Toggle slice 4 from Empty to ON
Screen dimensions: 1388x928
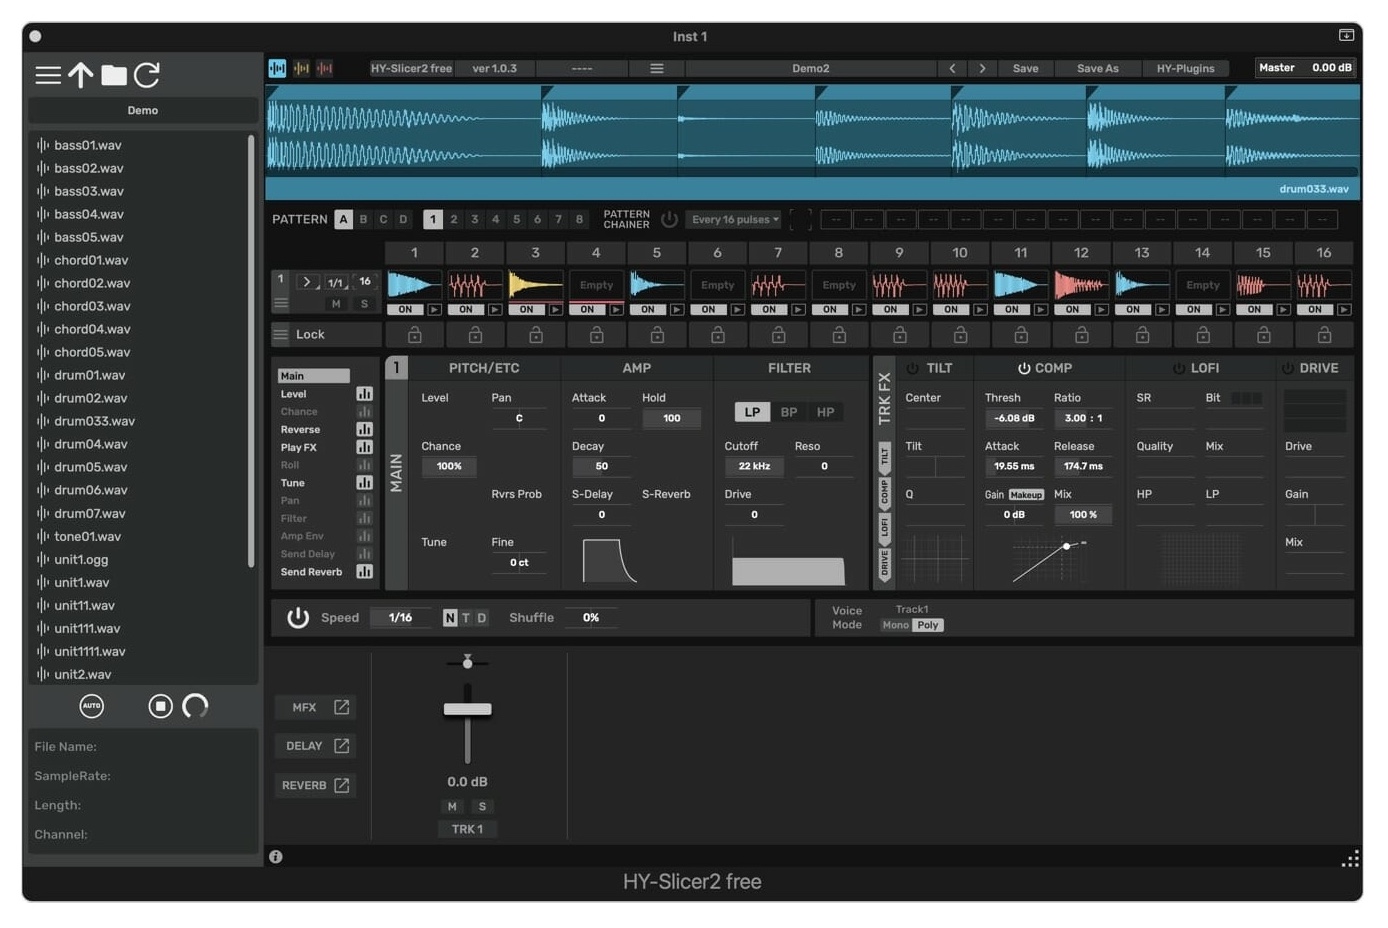tap(587, 310)
